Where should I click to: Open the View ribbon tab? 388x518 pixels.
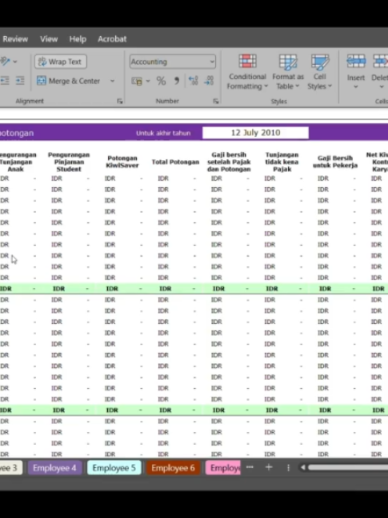(x=49, y=39)
